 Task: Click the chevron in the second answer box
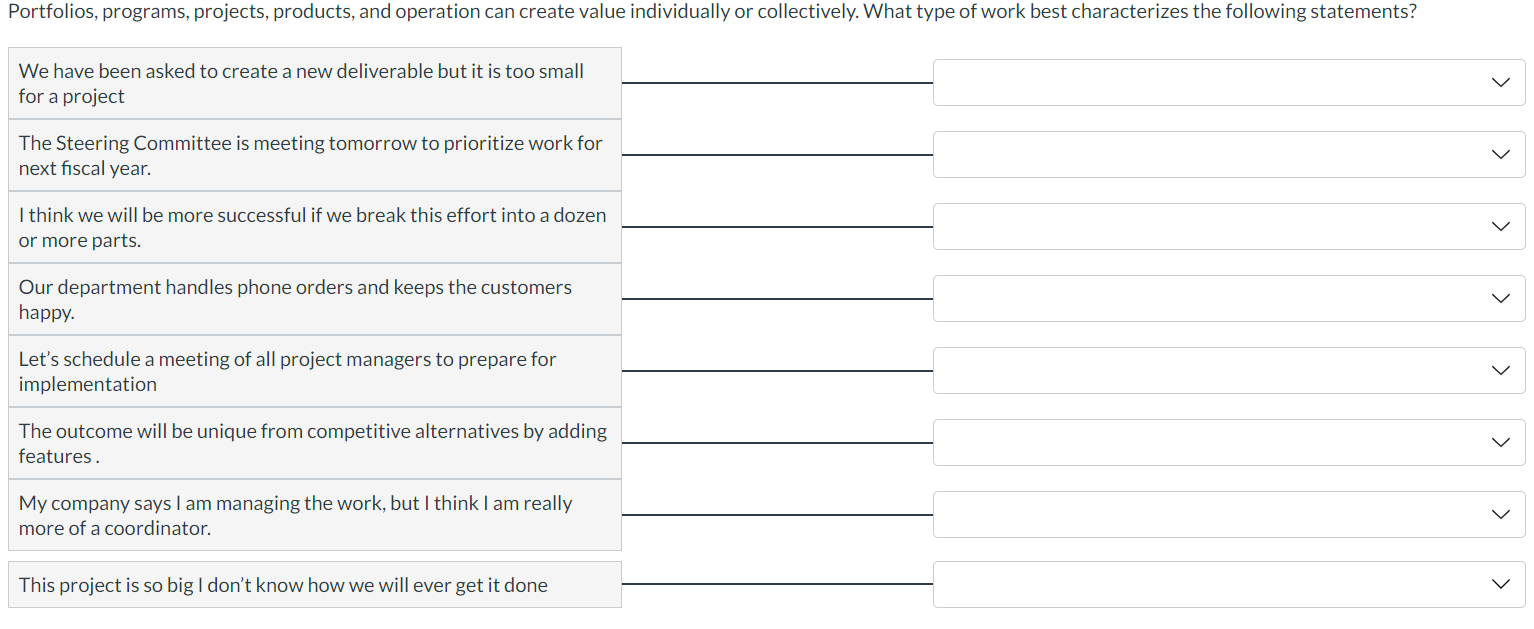click(x=1499, y=154)
